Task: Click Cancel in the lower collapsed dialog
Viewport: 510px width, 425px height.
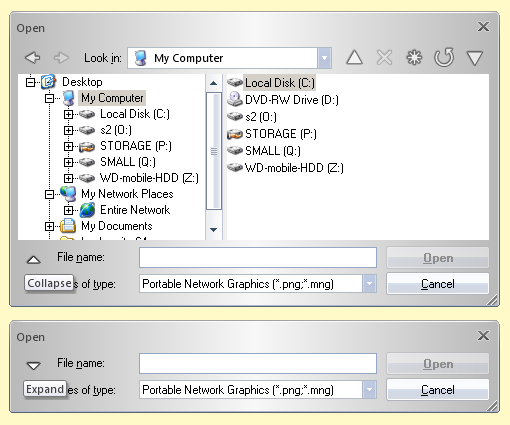Action: (x=438, y=390)
